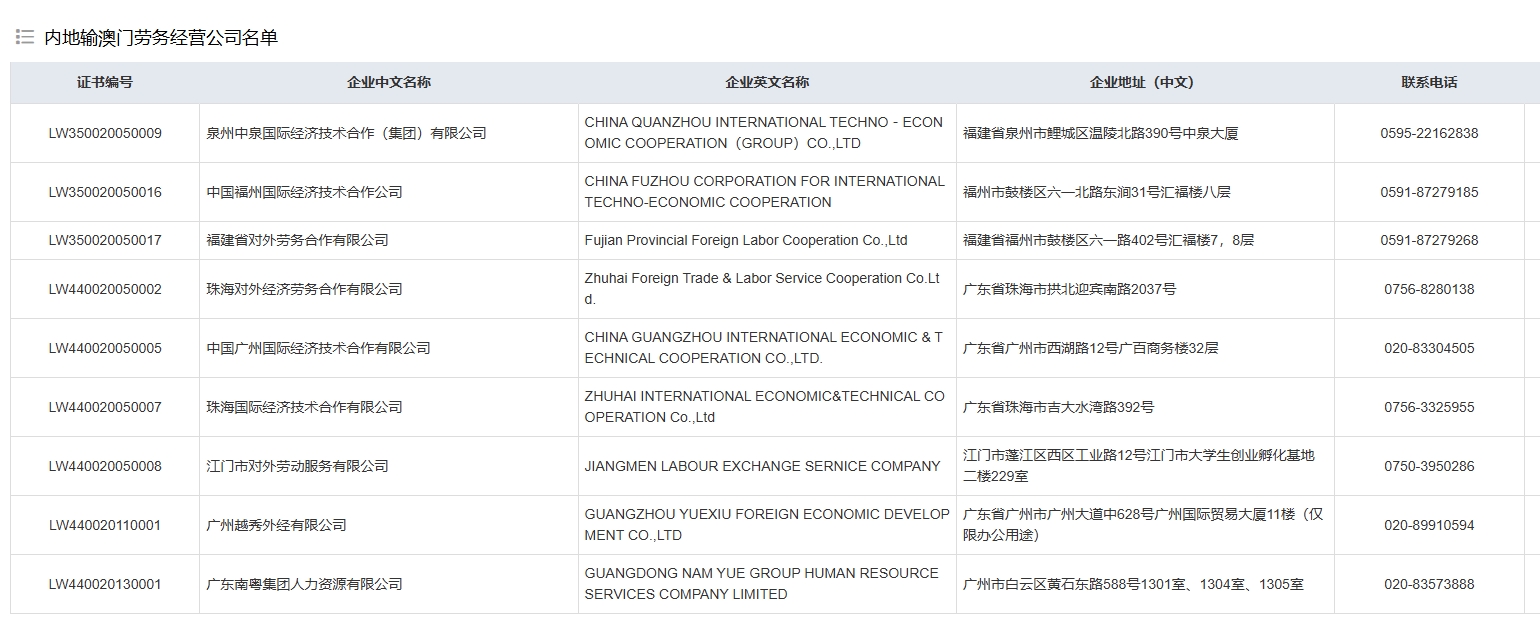Select certificate number LW350020050009
Screen dimensions: 1540x622
point(105,133)
